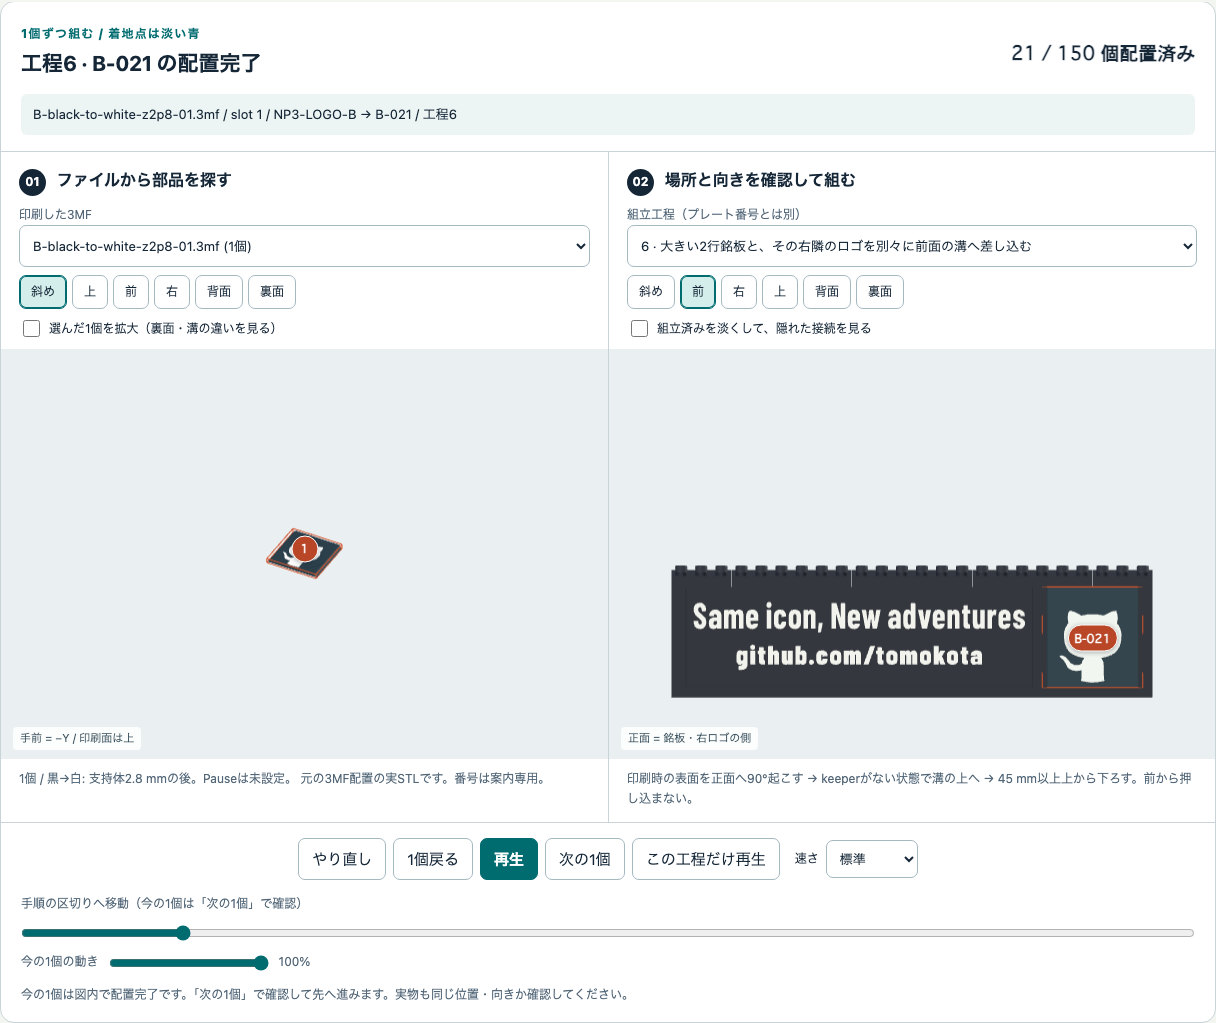Image resolution: width=1216 pixels, height=1023 pixels.
Task: Click the やり直し button
Action: tap(342, 859)
